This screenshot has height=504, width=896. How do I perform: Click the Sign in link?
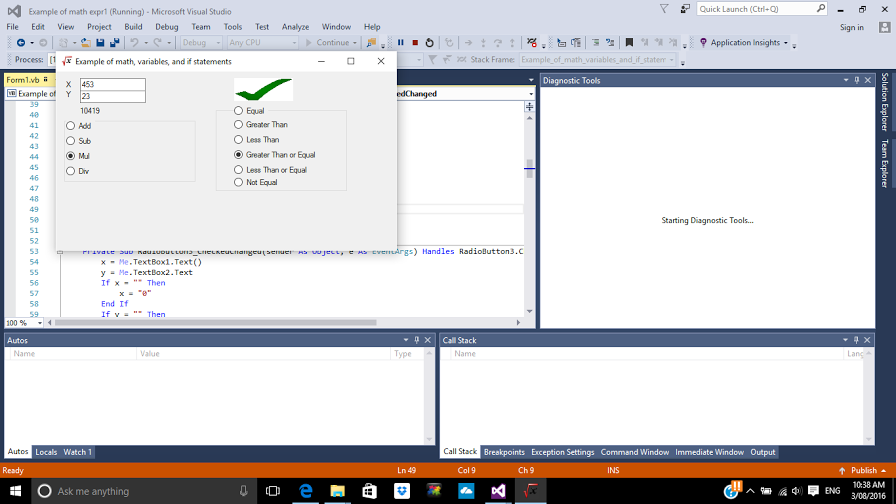point(851,27)
